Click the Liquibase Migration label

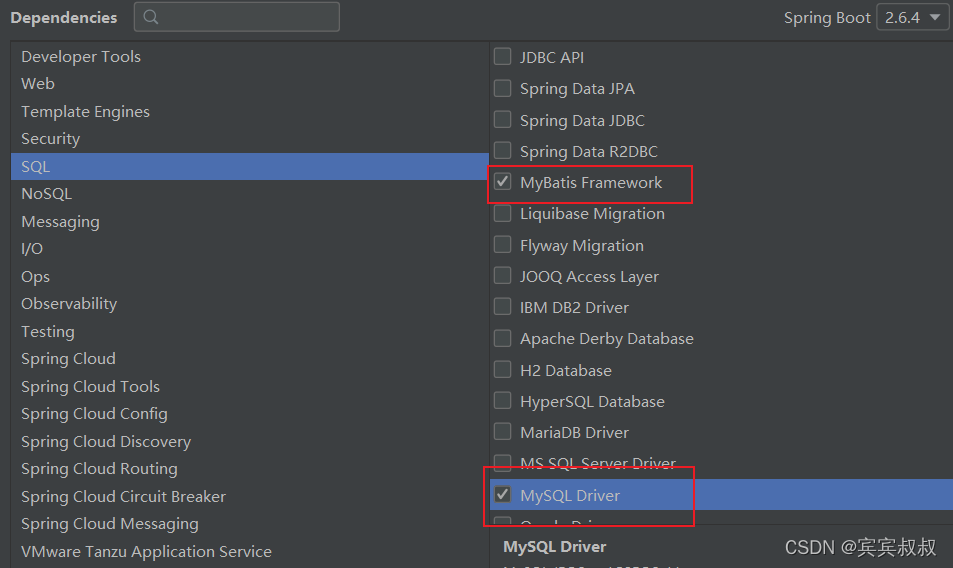click(x=593, y=214)
